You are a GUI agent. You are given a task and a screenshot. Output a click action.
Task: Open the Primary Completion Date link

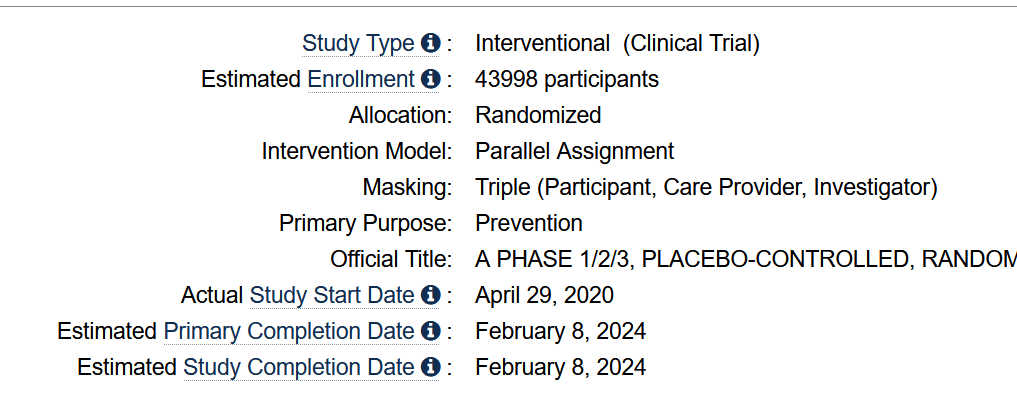pyautogui.click(x=289, y=331)
